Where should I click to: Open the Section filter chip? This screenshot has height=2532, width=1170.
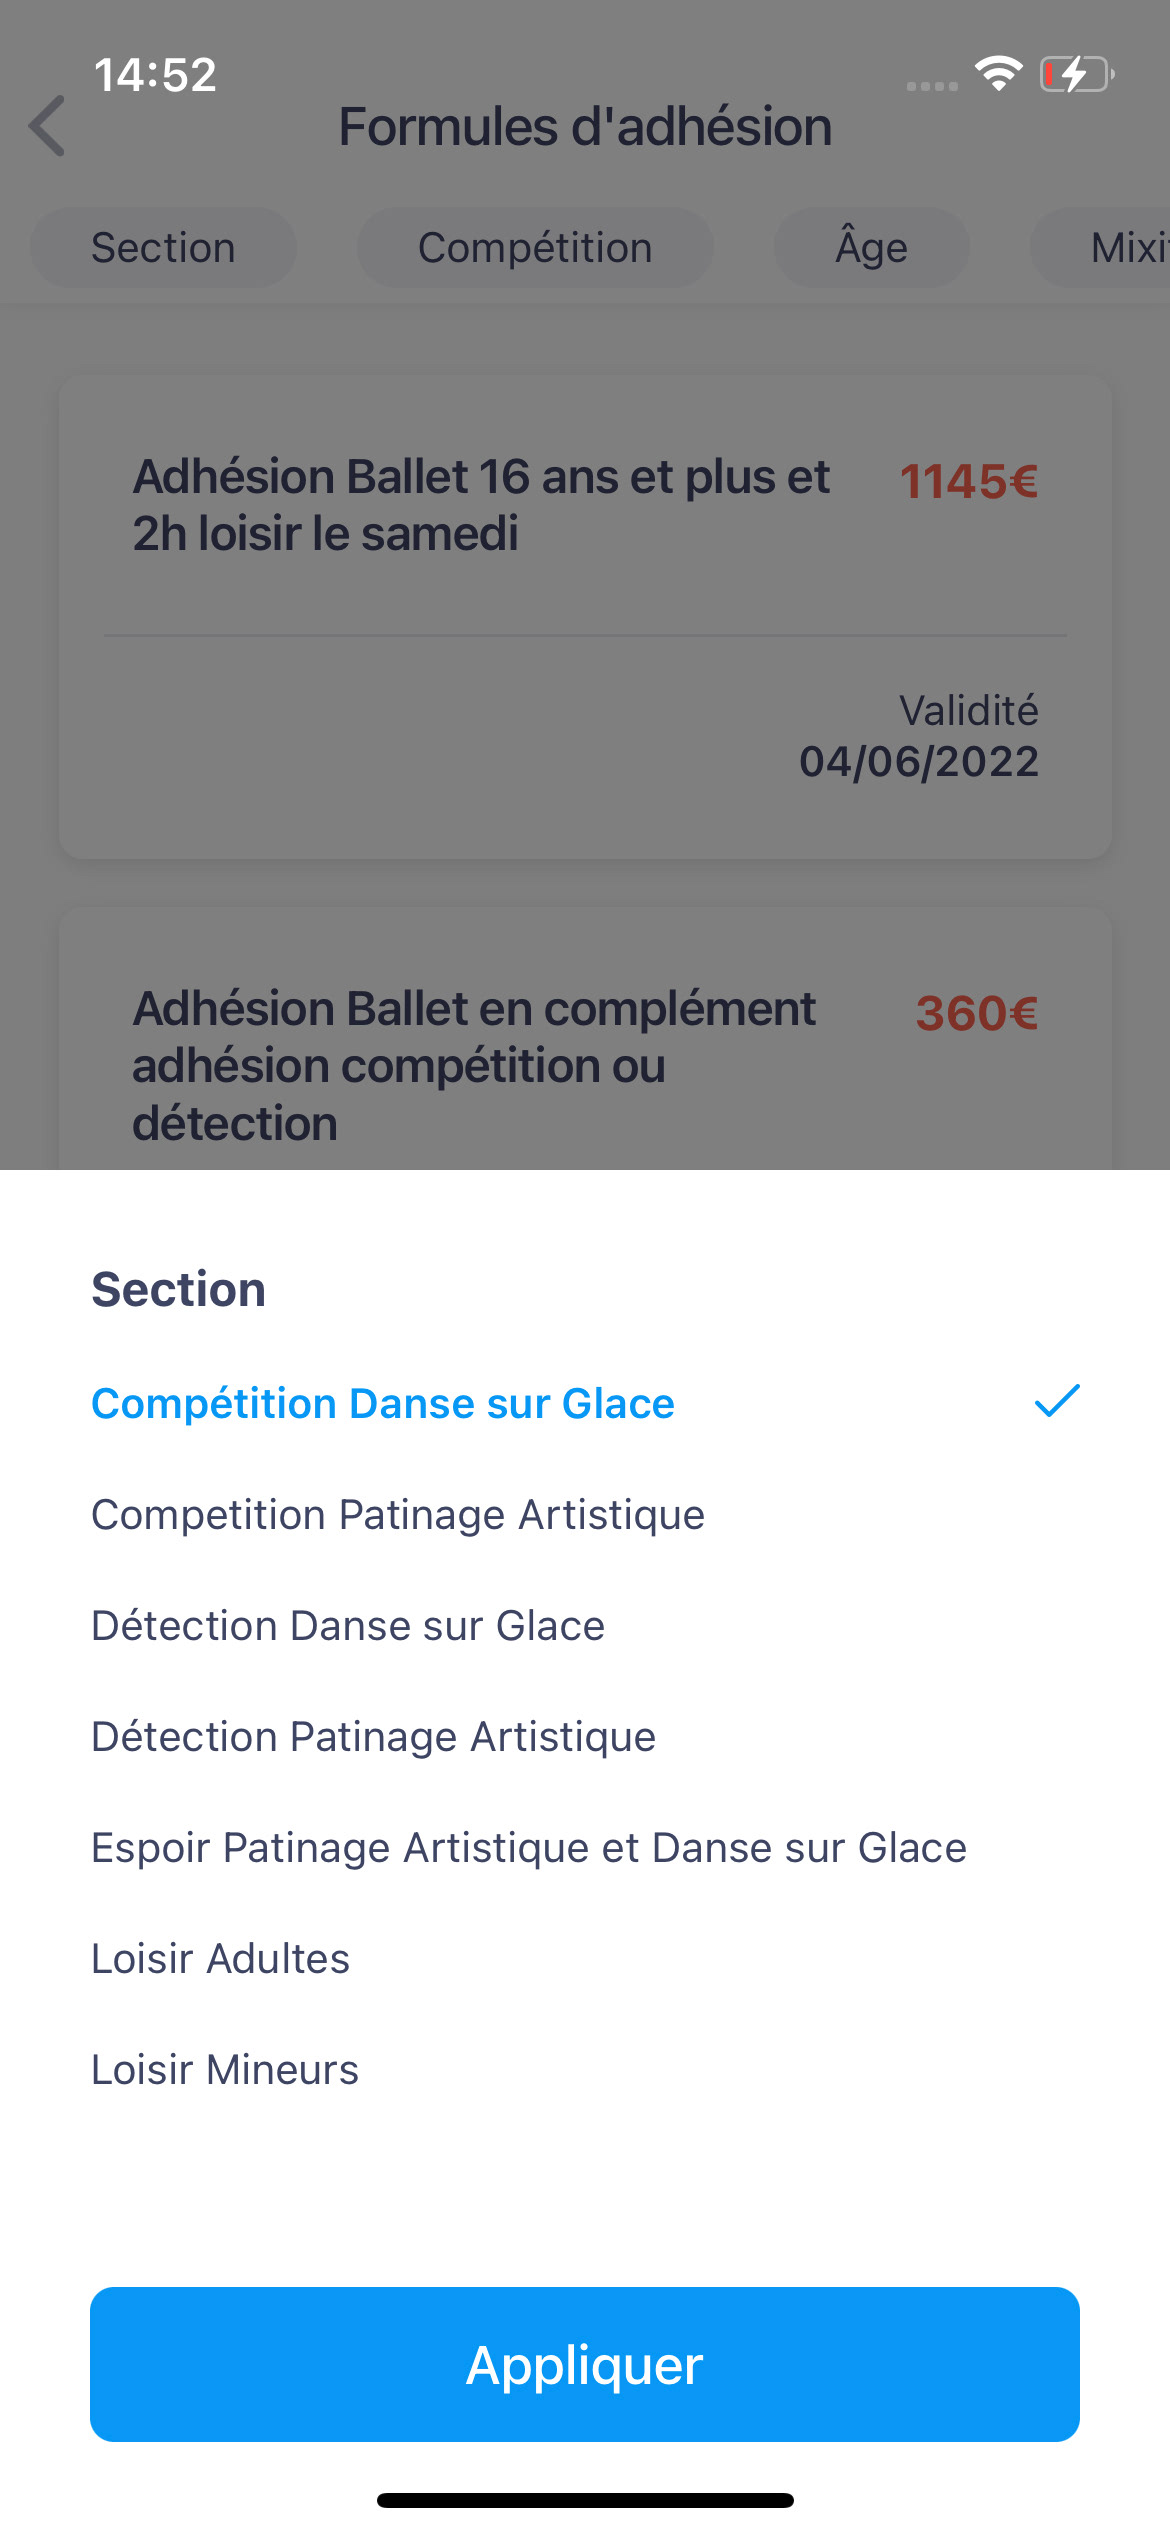click(x=163, y=248)
